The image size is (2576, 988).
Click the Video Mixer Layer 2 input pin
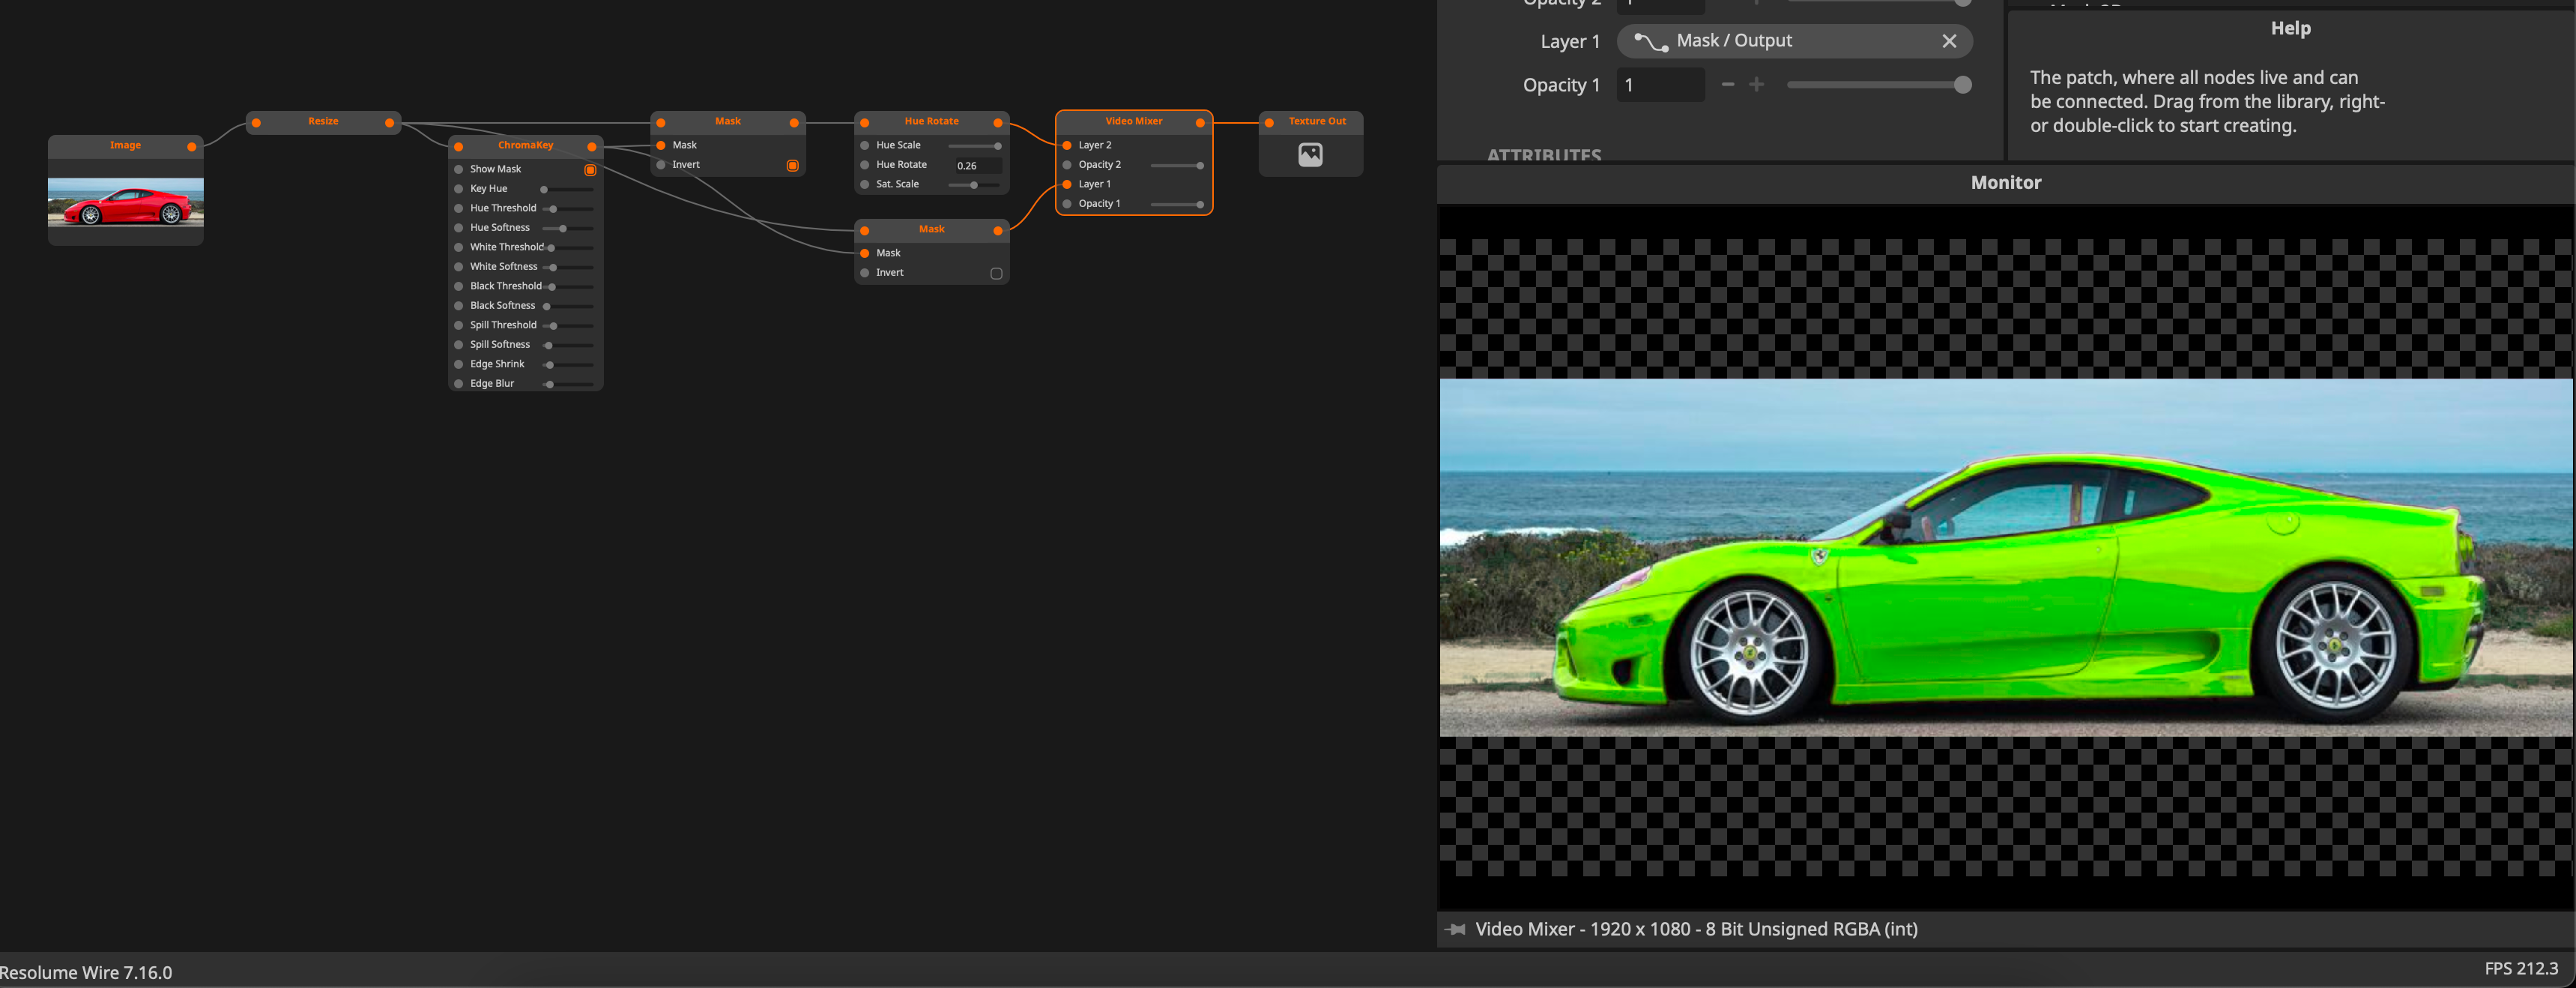pyautogui.click(x=1067, y=145)
